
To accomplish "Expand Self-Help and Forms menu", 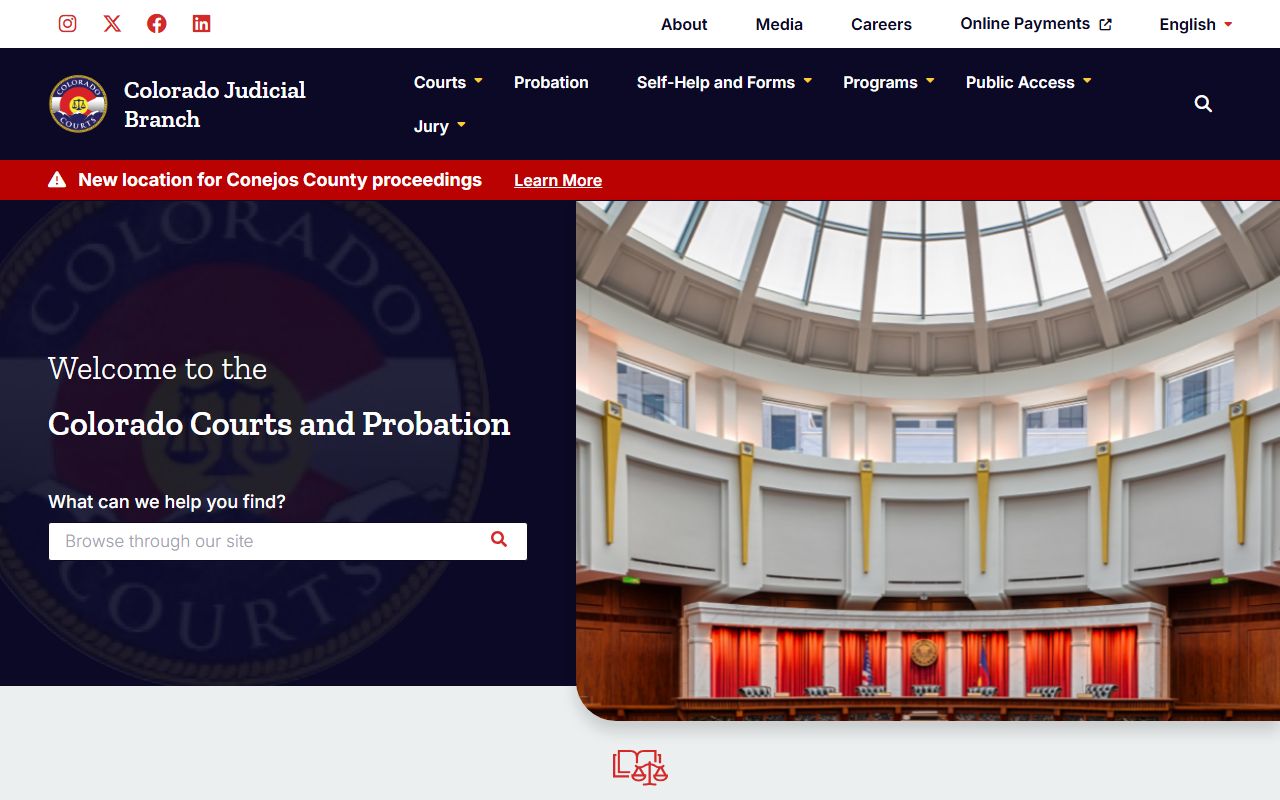I will 724,82.
